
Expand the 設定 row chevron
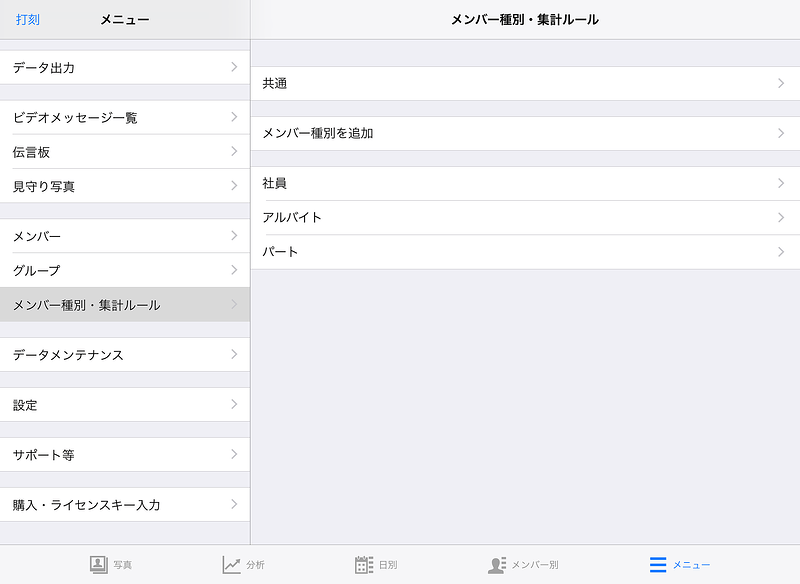[234, 405]
